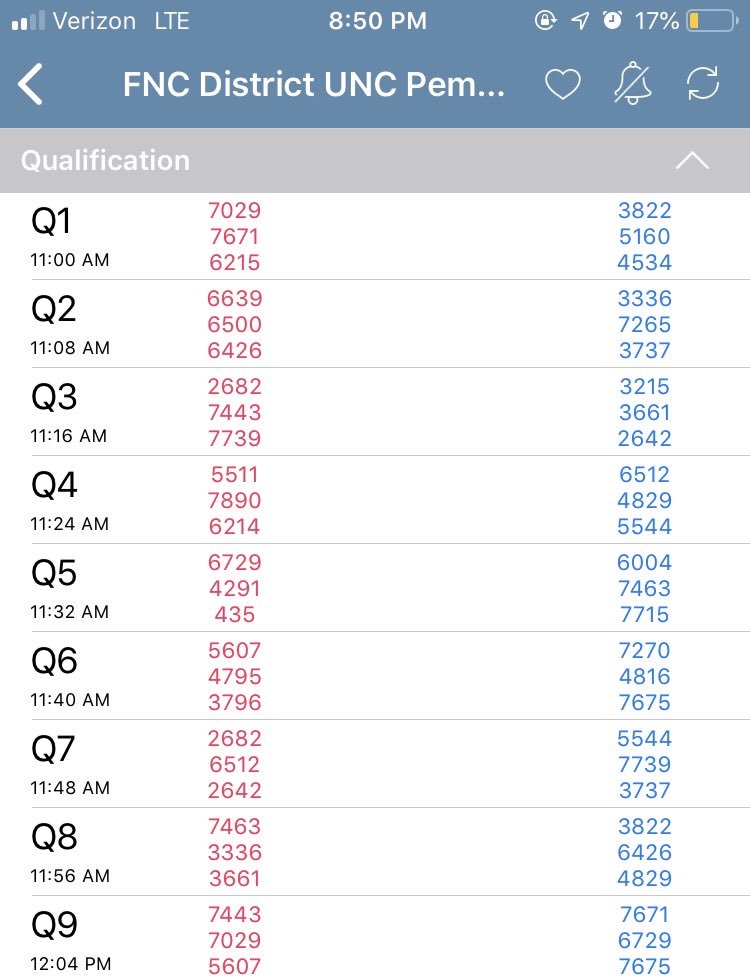Favorite this event with the heart icon

(x=563, y=84)
